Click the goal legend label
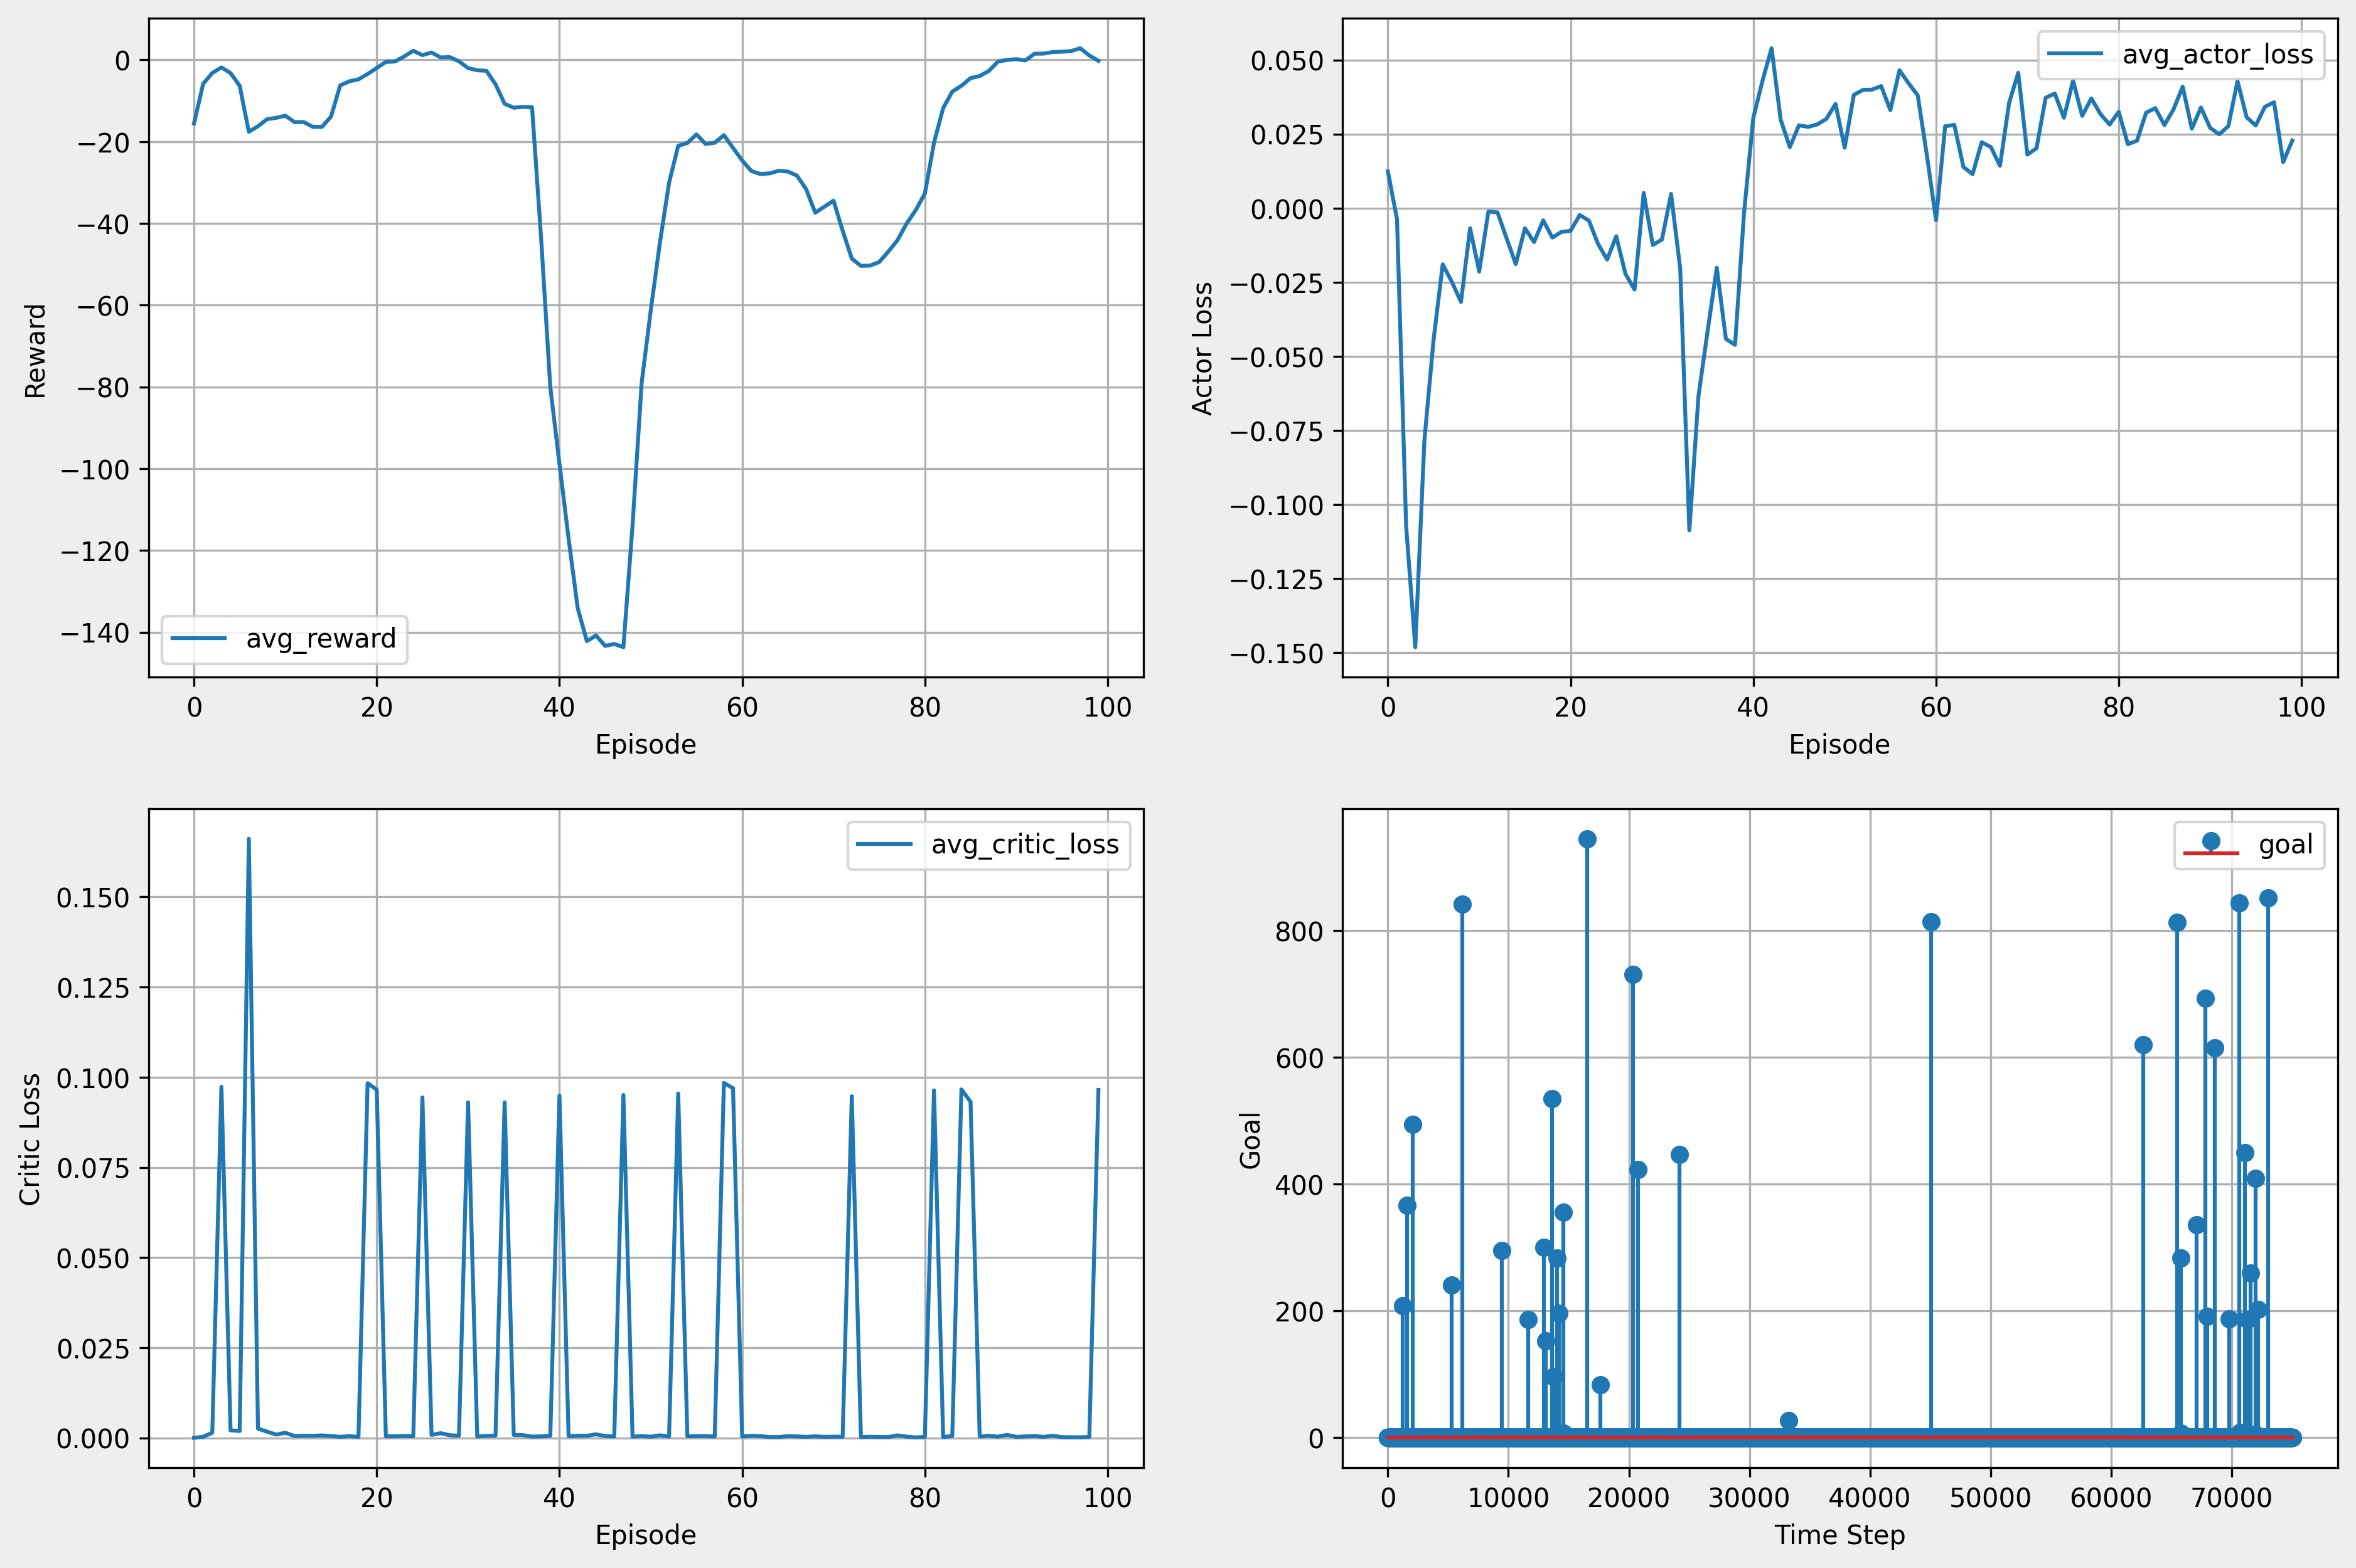2356x1568 pixels. [x=2286, y=845]
